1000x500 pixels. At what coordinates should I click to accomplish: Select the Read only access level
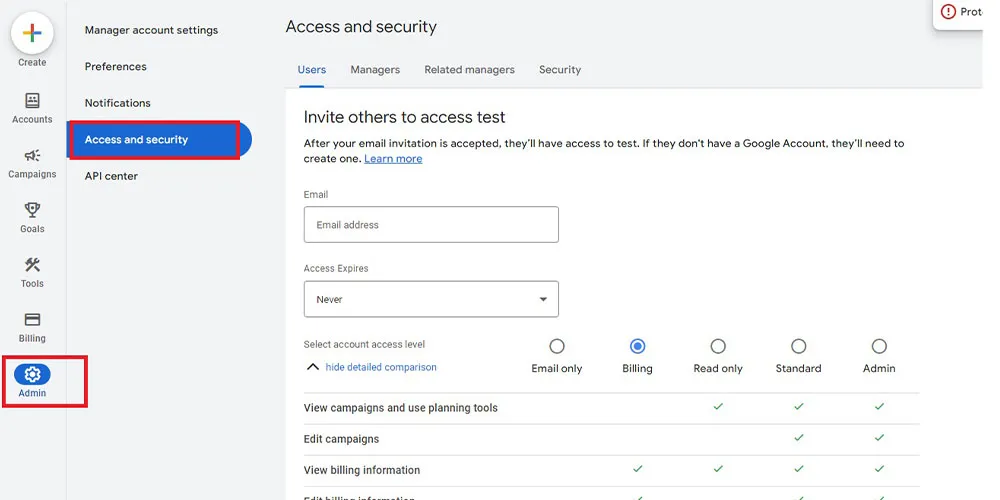coord(718,346)
